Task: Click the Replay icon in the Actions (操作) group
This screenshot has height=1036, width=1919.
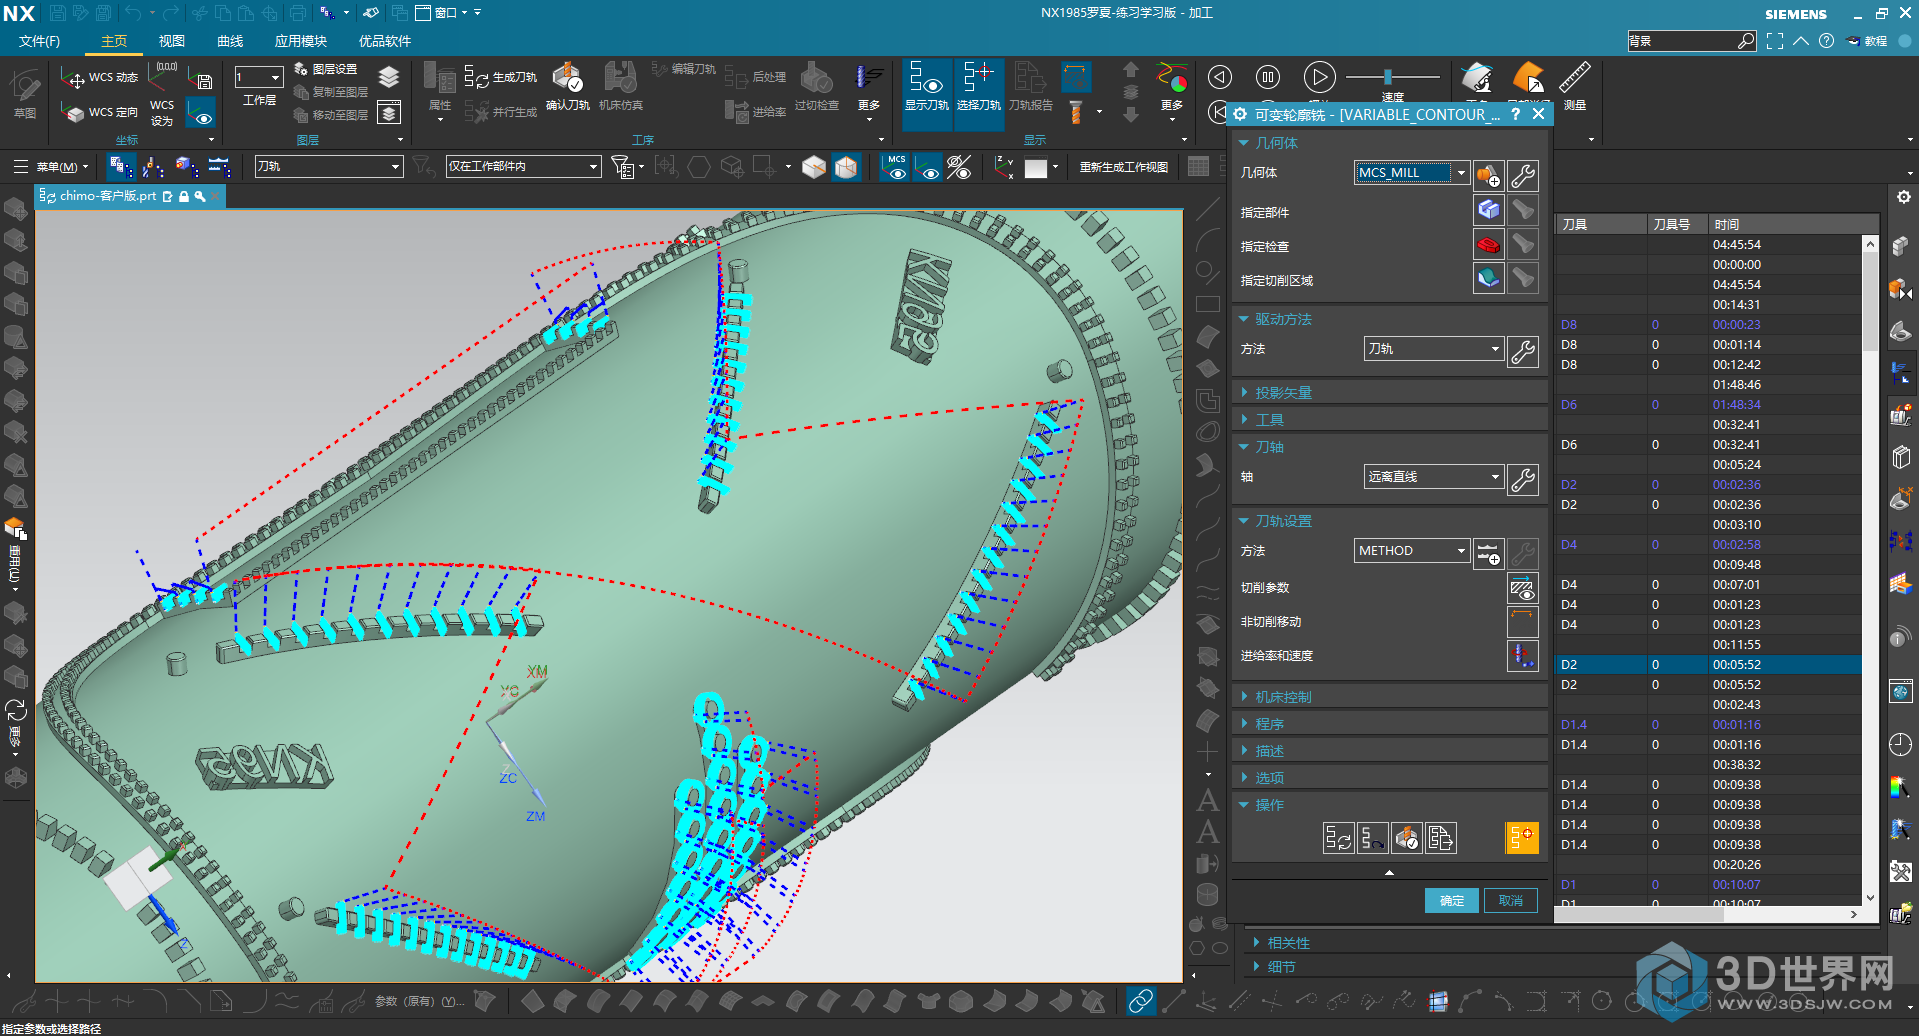Action: pos(1372,838)
